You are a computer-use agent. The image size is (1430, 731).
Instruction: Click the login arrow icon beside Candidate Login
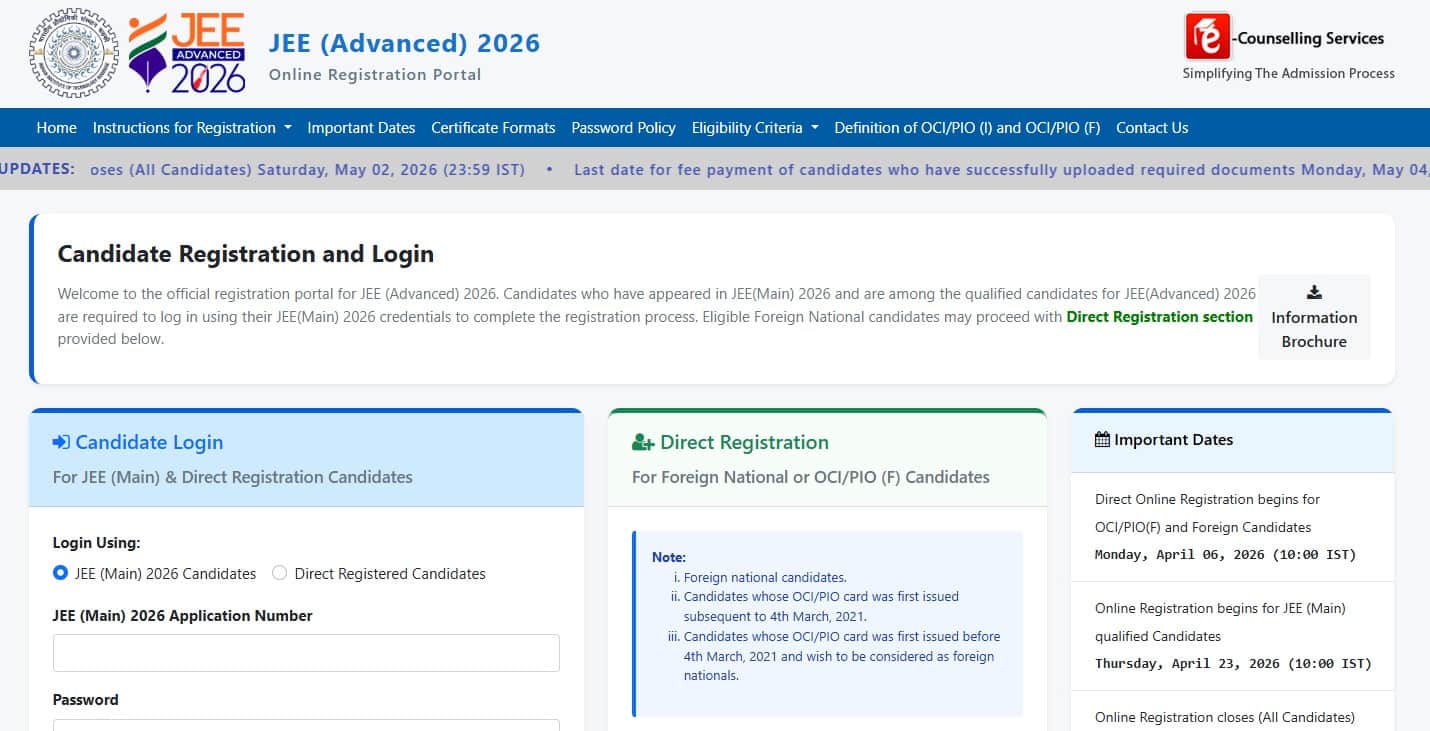tap(62, 441)
